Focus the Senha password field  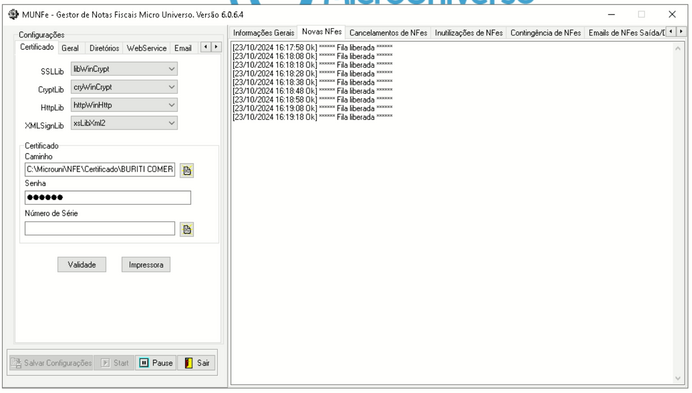[108, 197]
